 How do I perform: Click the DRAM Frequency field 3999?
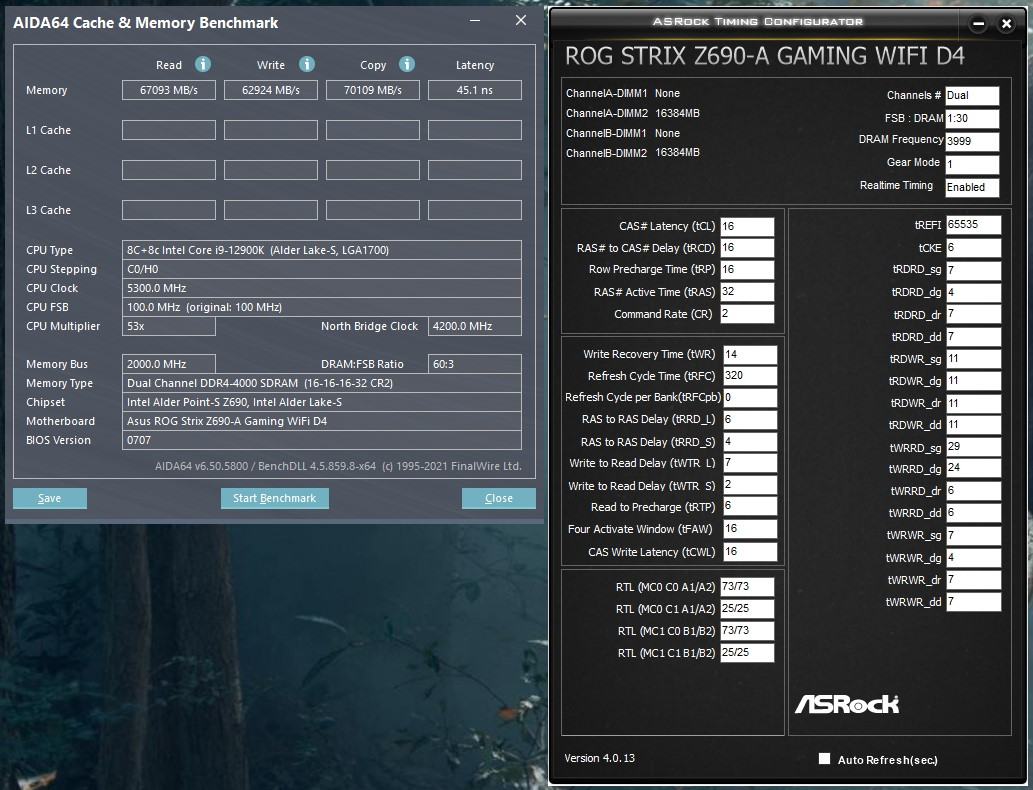pyautogui.click(x=972, y=141)
